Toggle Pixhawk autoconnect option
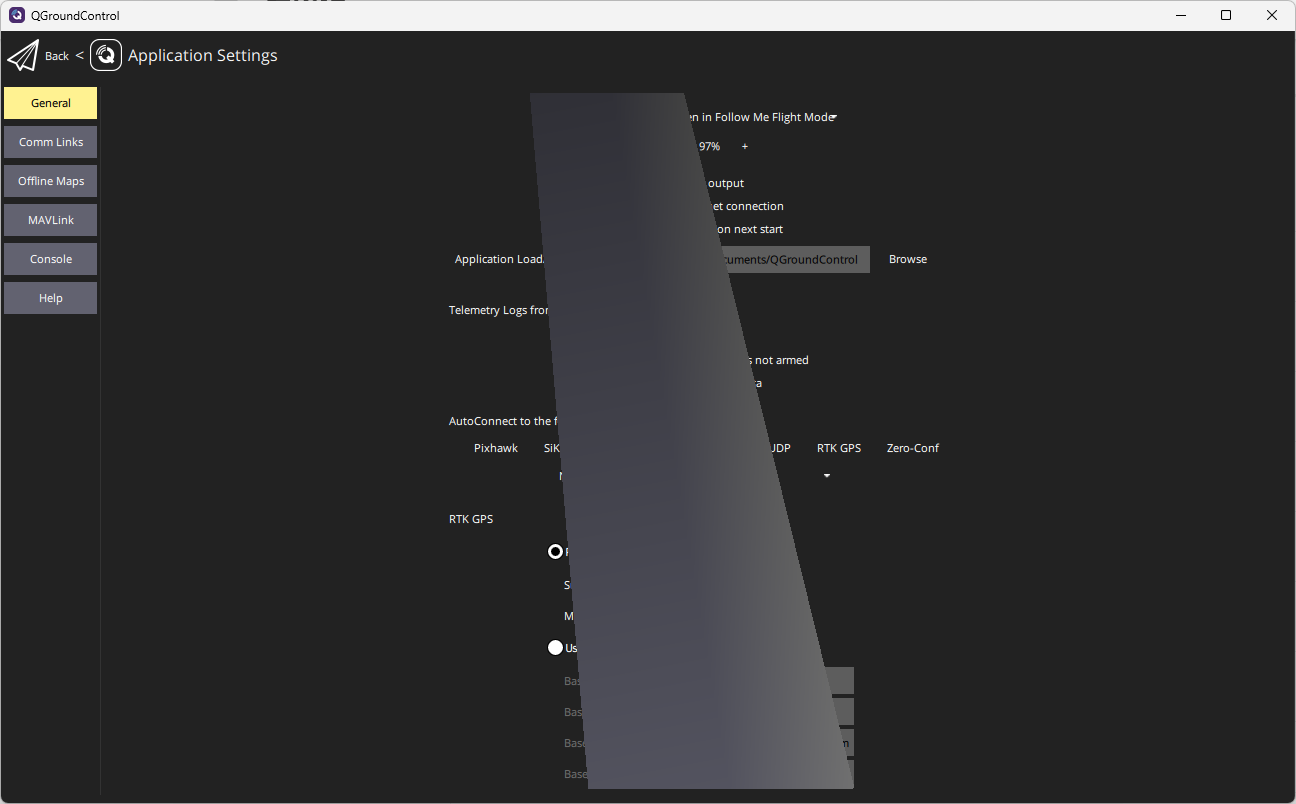 (x=496, y=448)
